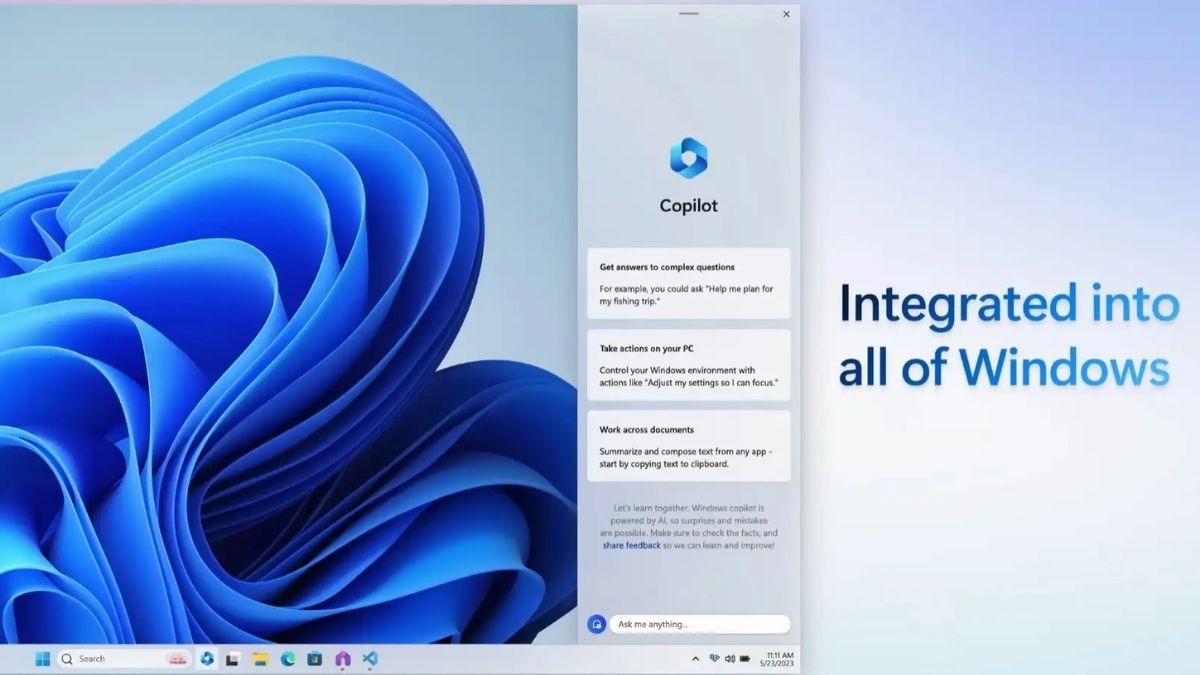The image size is (1200, 675).
Task: Open Microsoft Edge from the taskbar
Action: point(288,659)
